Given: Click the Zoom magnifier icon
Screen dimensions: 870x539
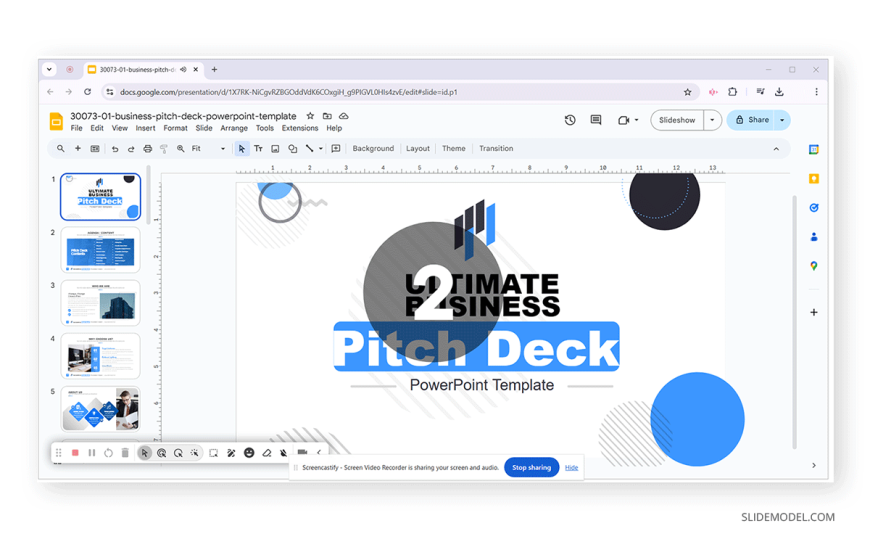Looking at the screenshot, I should [x=180, y=149].
